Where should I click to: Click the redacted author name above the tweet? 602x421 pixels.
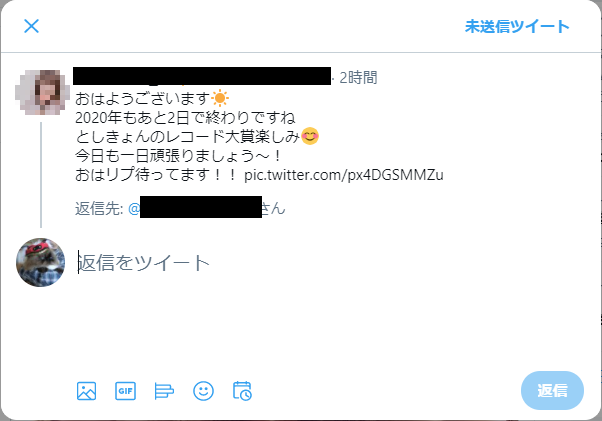(202, 76)
